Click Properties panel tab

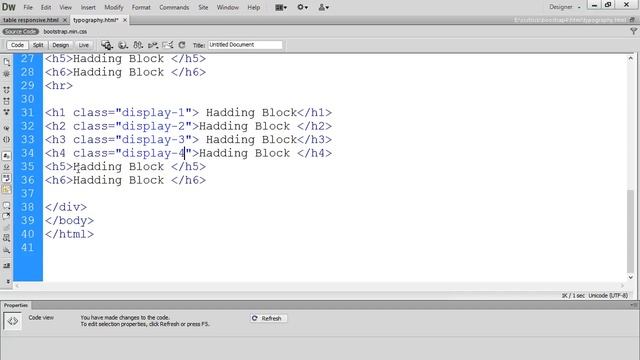(x=16, y=305)
